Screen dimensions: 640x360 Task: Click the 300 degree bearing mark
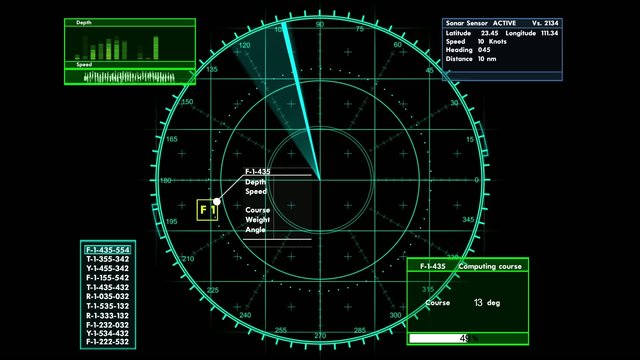pos(395,315)
